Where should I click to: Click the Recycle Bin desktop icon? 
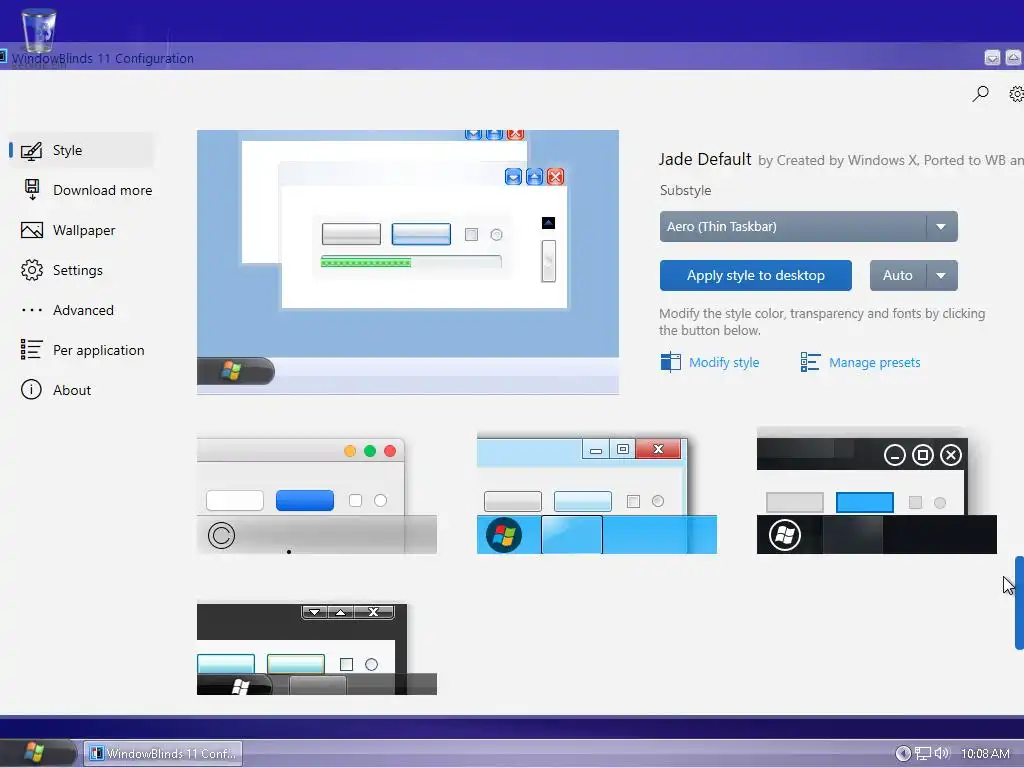coord(39,31)
